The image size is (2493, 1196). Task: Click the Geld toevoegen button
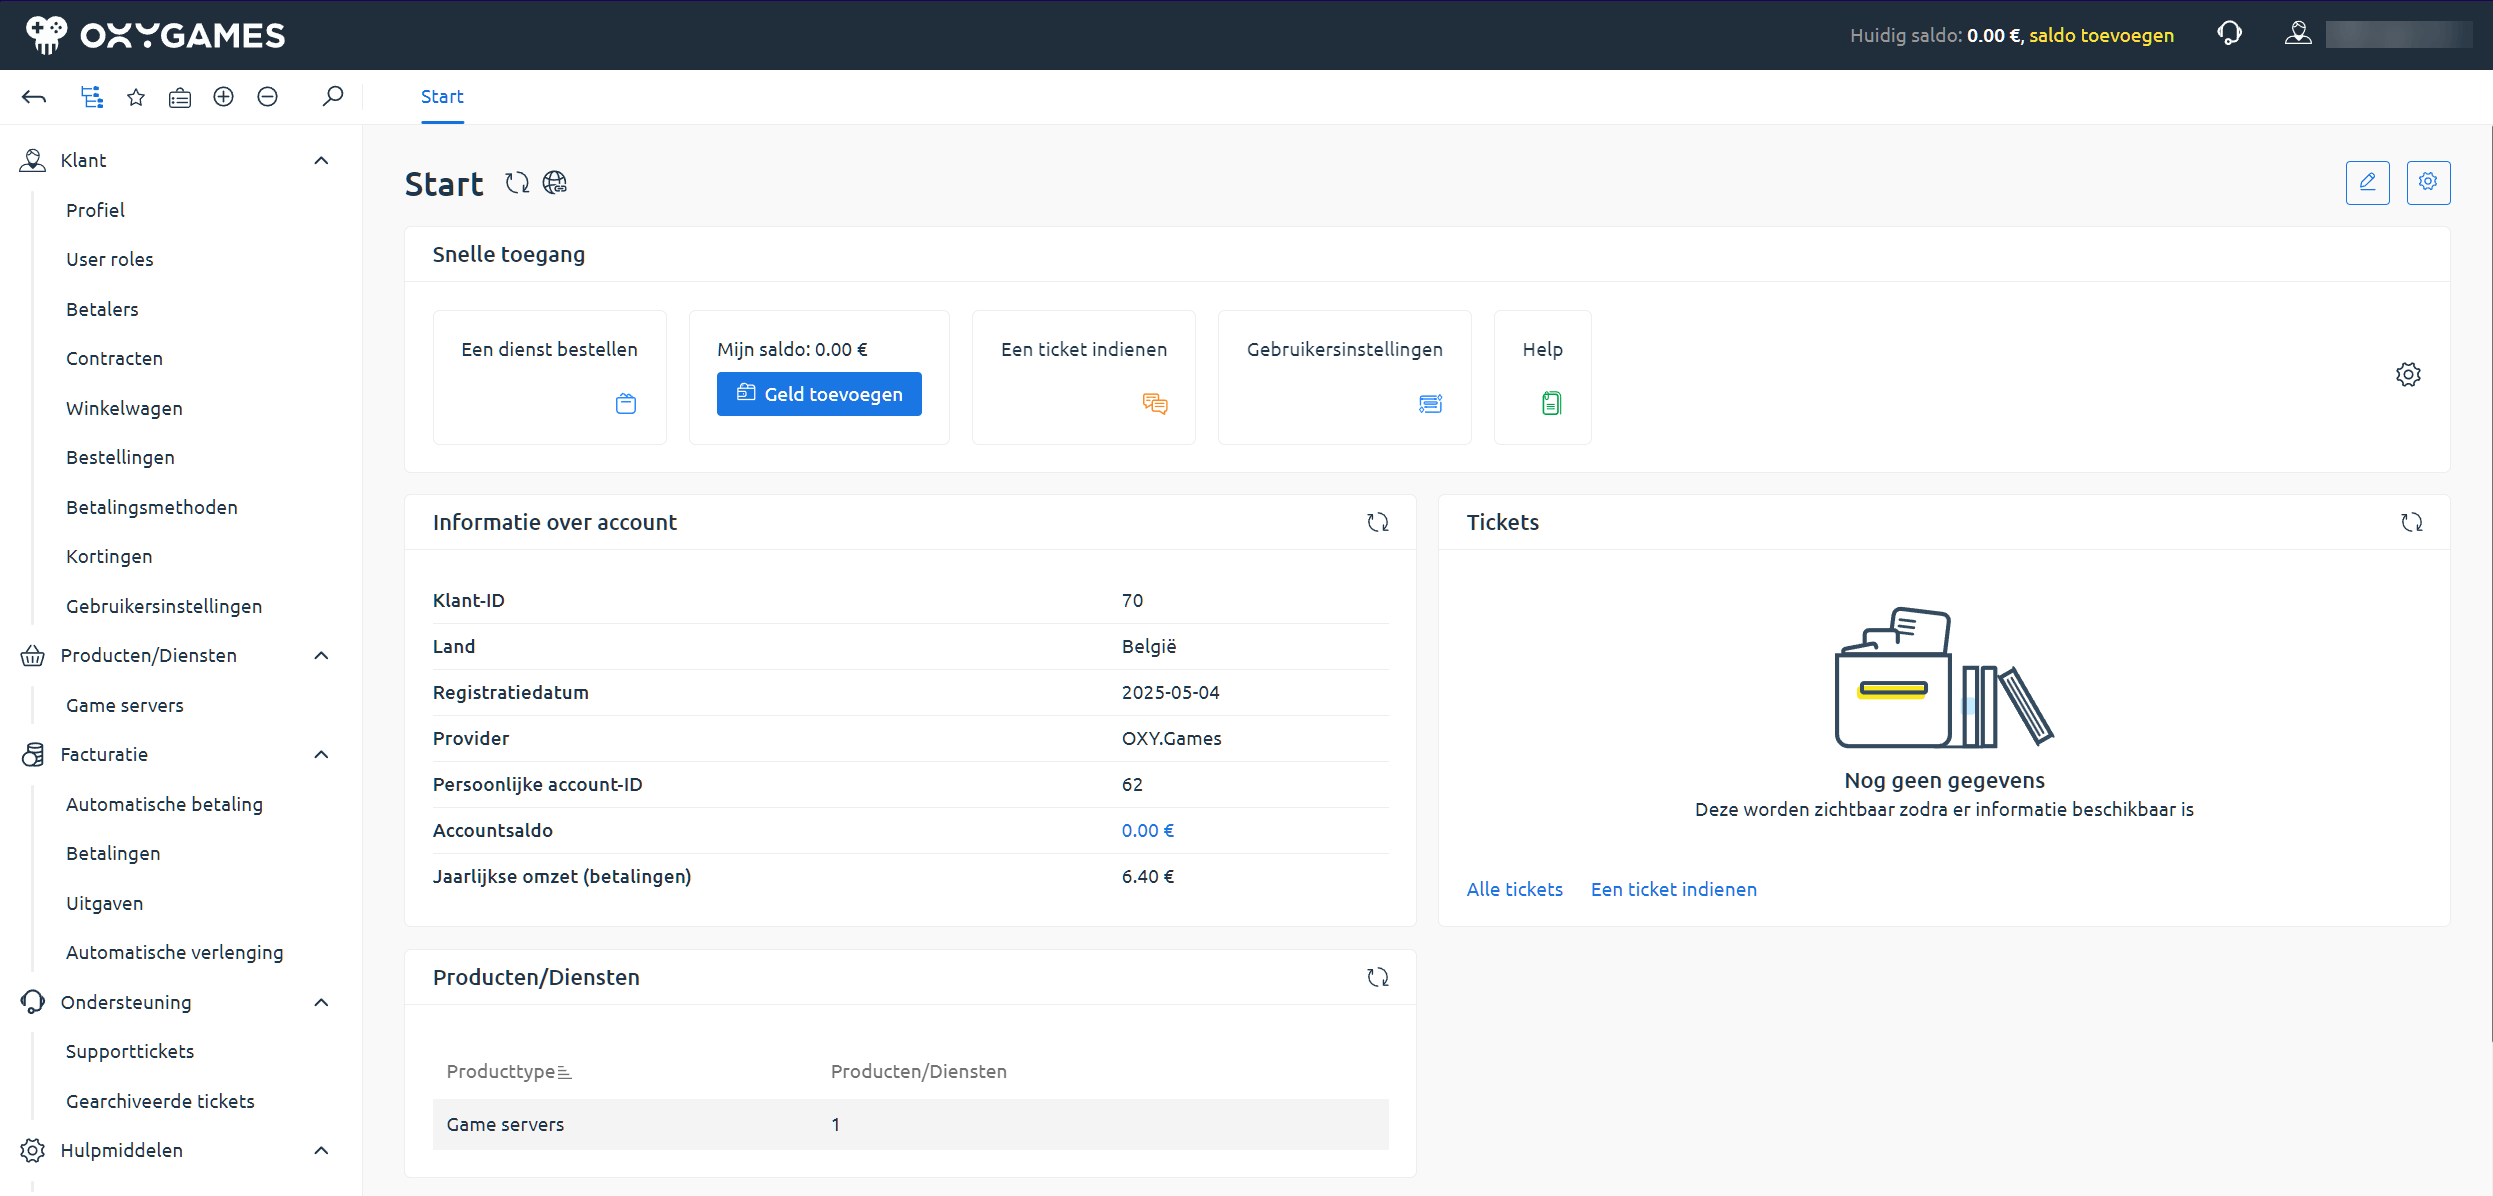pyautogui.click(x=818, y=393)
